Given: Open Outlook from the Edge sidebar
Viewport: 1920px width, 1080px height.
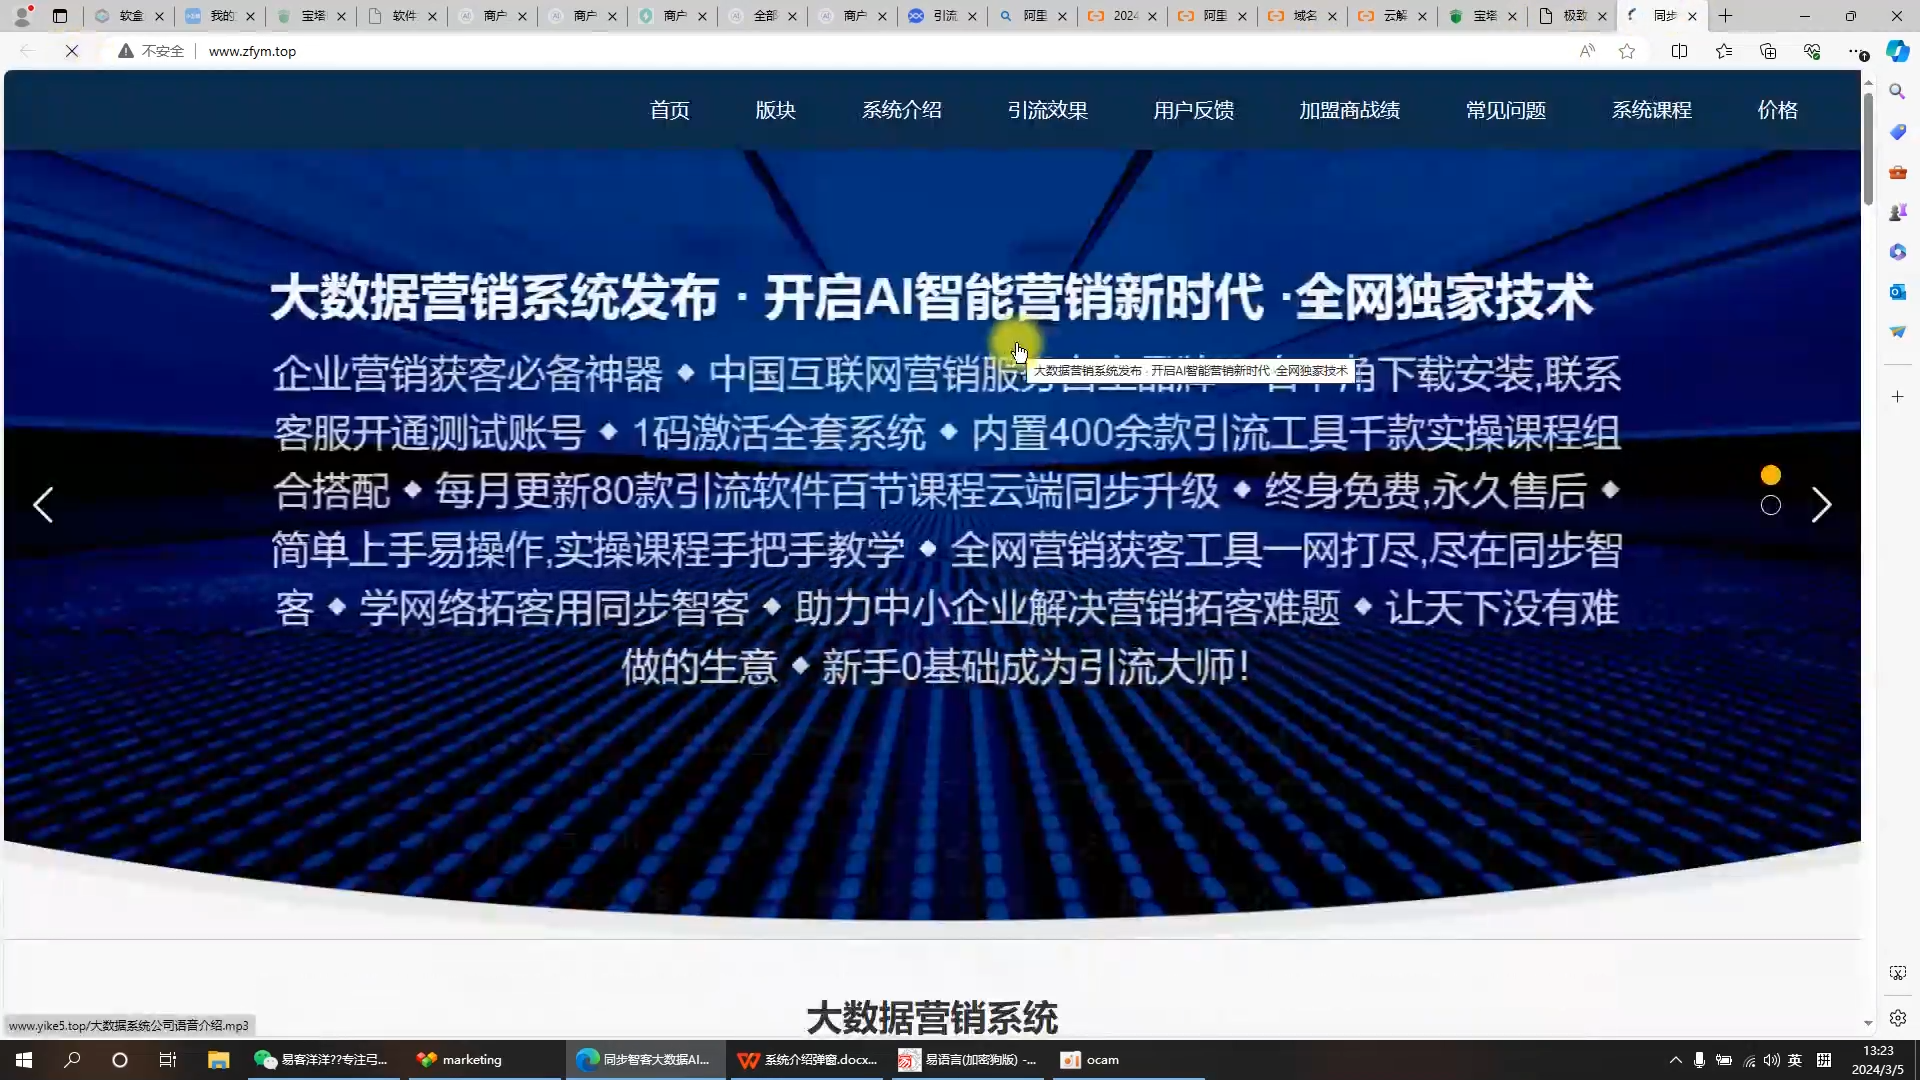Looking at the screenshot, I should coord(1896,292).
